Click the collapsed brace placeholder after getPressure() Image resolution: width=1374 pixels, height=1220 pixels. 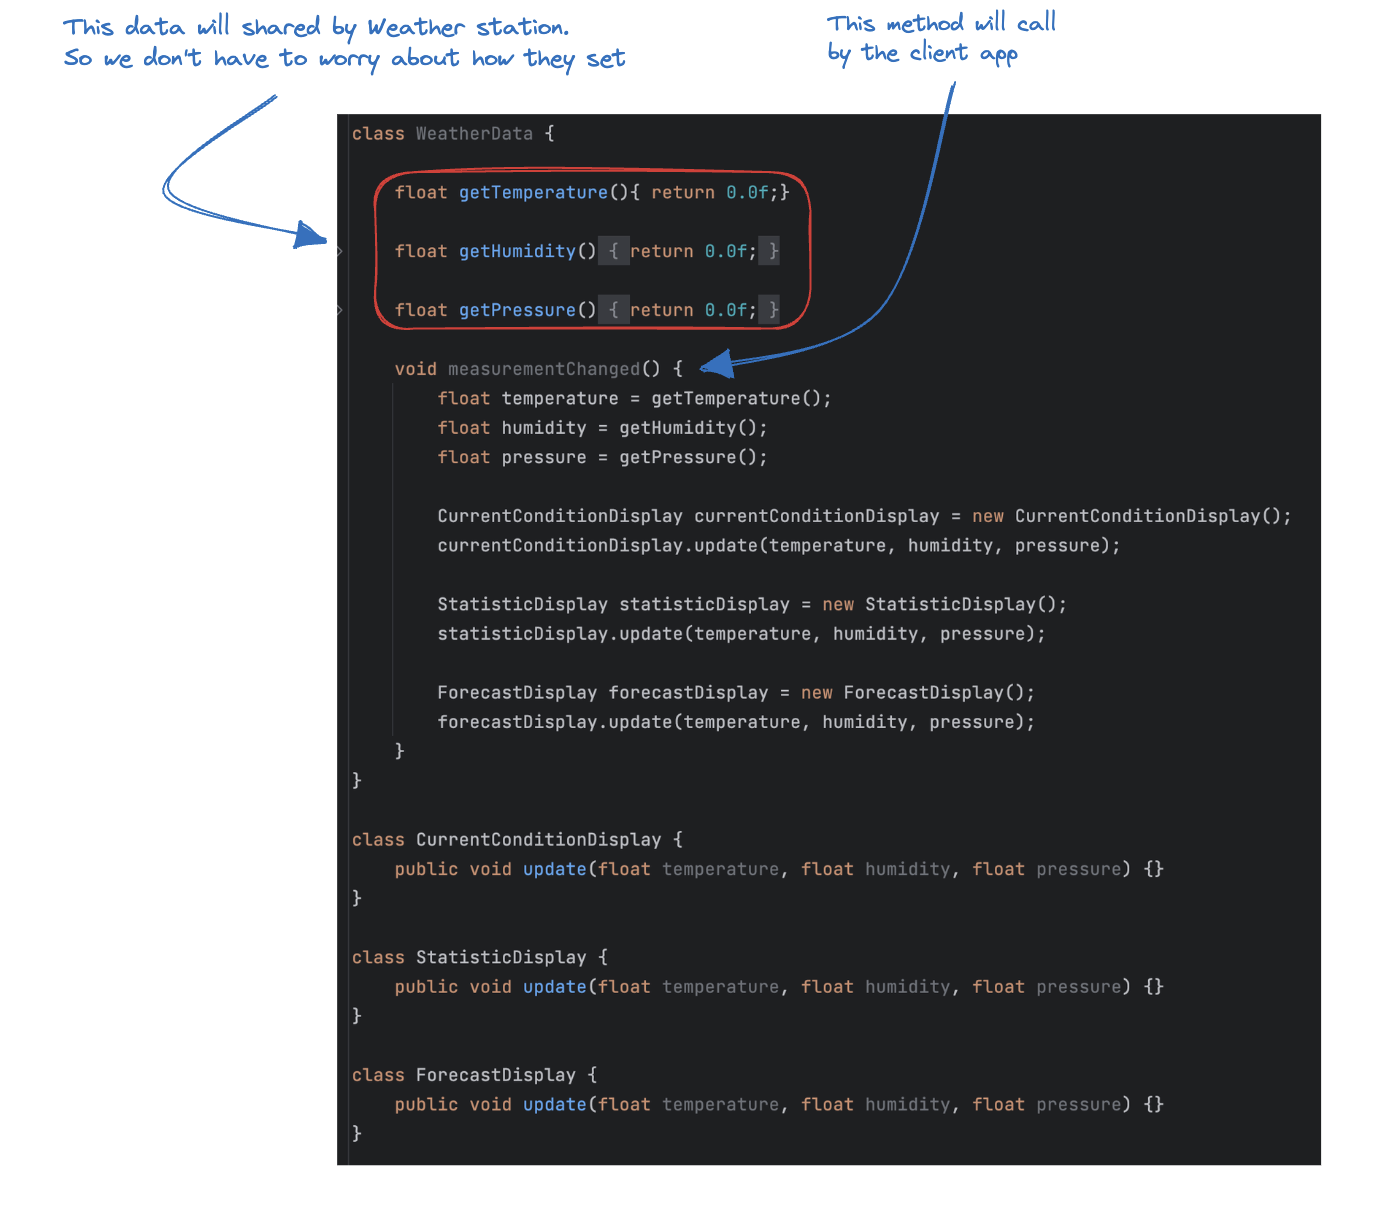click(613, 310)
